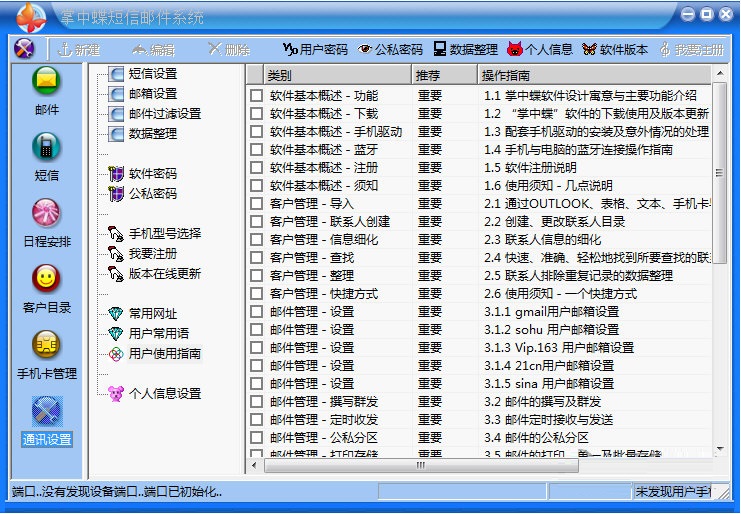Click 3.1.2 sohu 用户邮箱设置 entry
This screenshot has height=514, width=741.
point(551,330)
